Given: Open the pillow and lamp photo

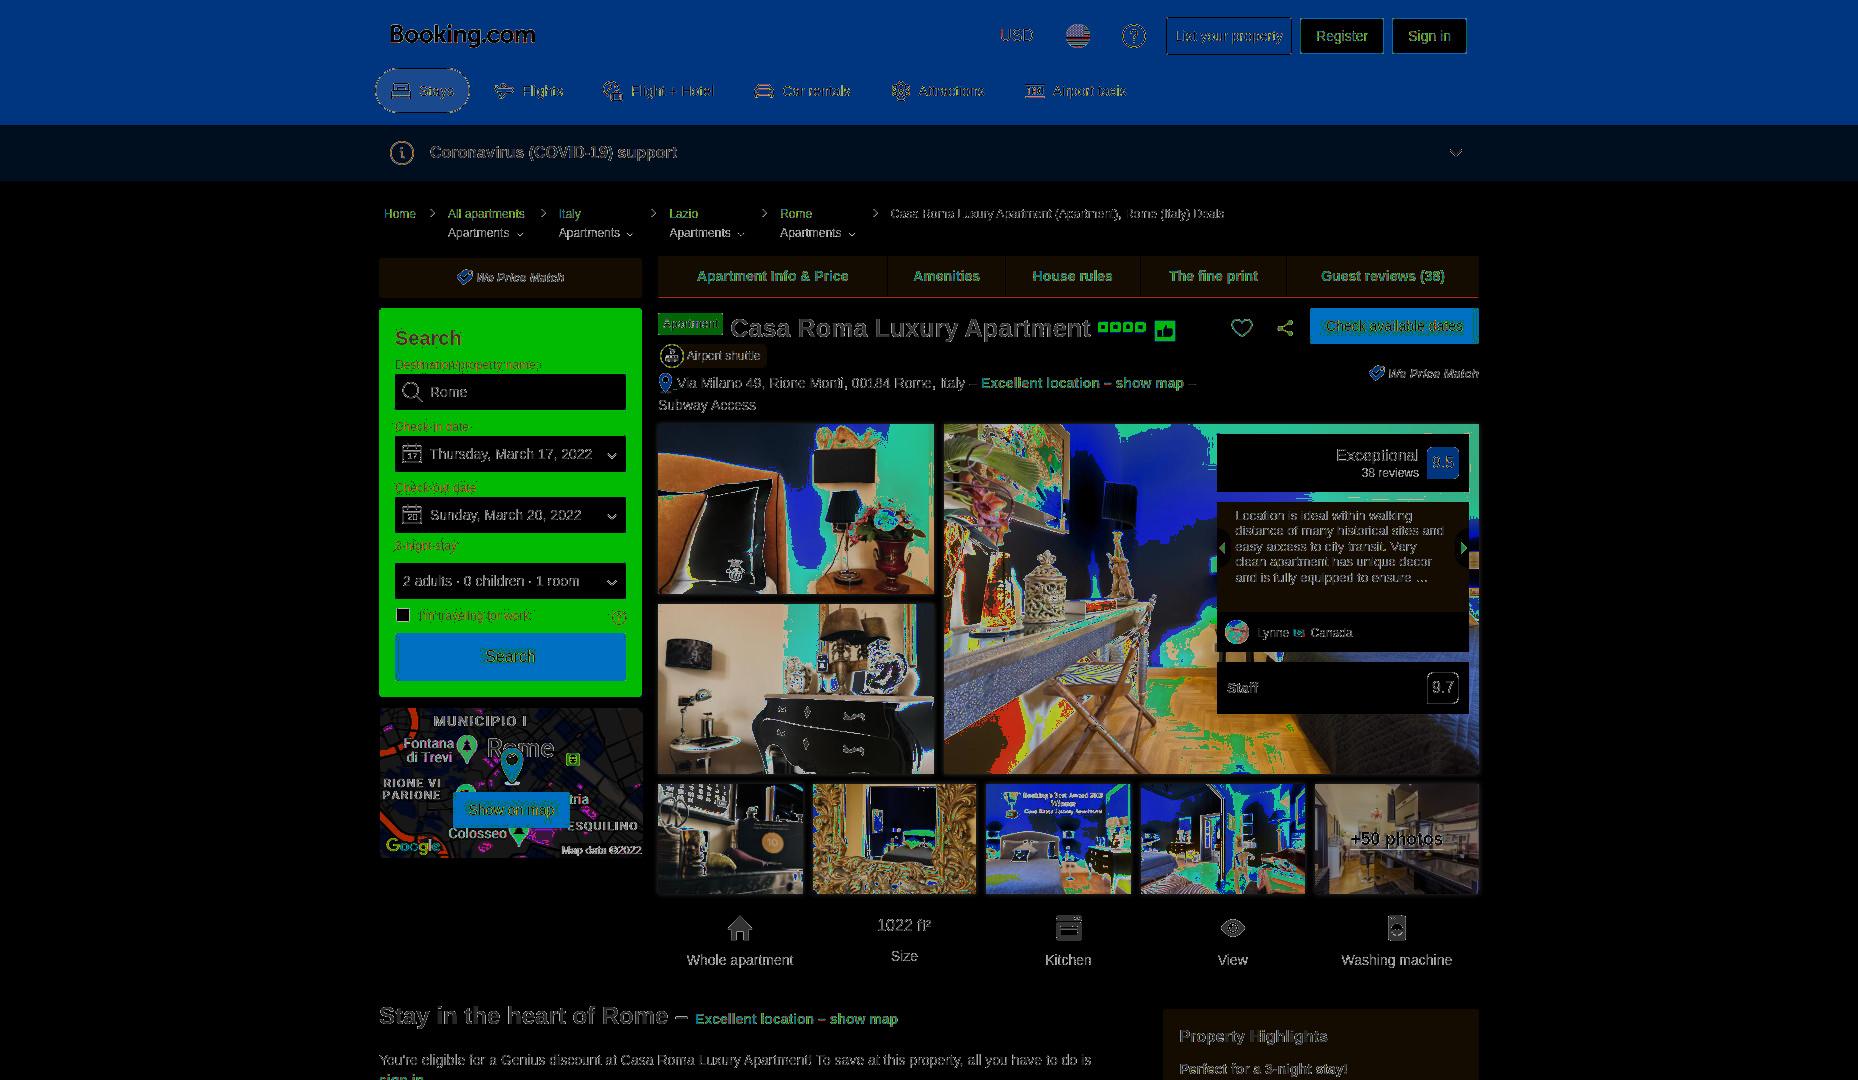Looking at the screenshot, I should (x=796, y=509).
